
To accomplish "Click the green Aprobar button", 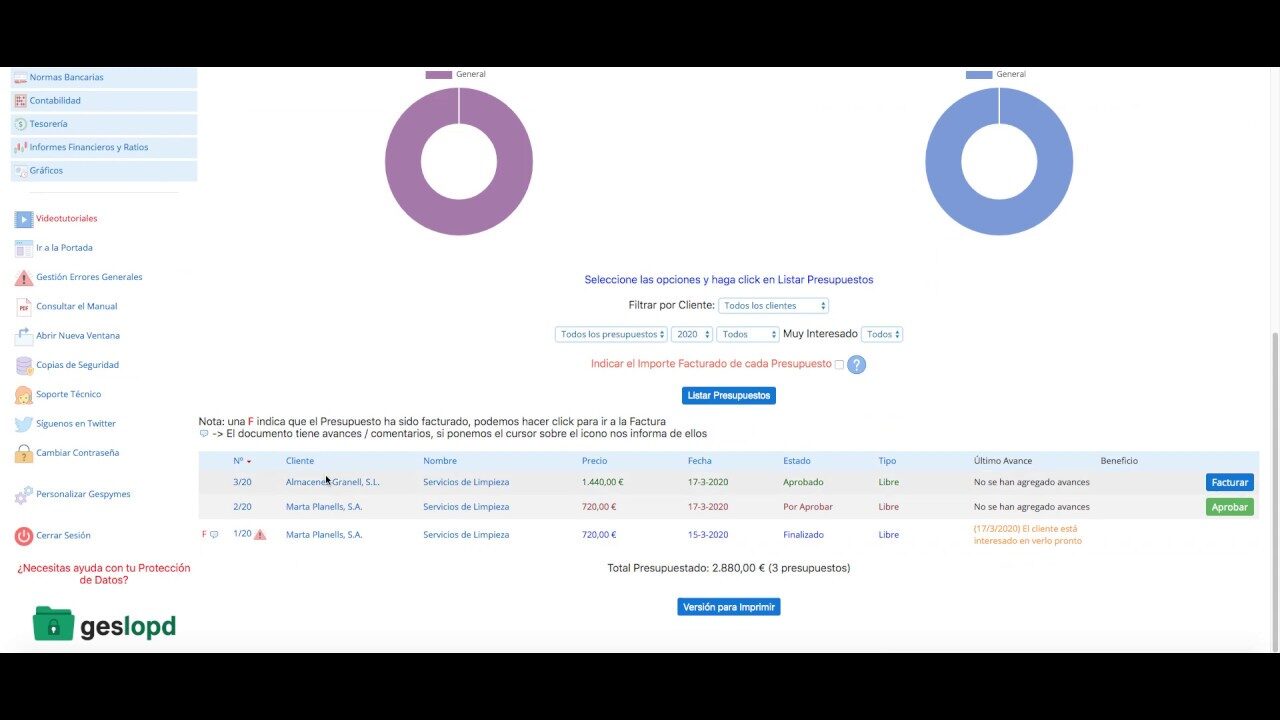I will [x=1229, y=507].
